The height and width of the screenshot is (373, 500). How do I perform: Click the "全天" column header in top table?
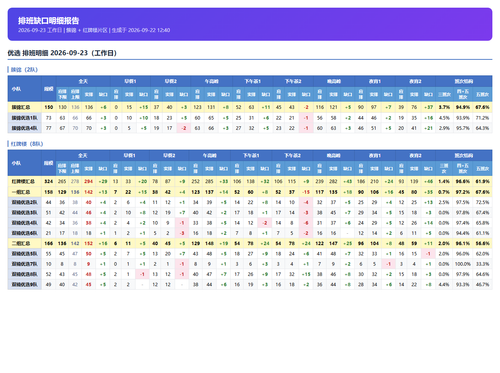[83, 81]
